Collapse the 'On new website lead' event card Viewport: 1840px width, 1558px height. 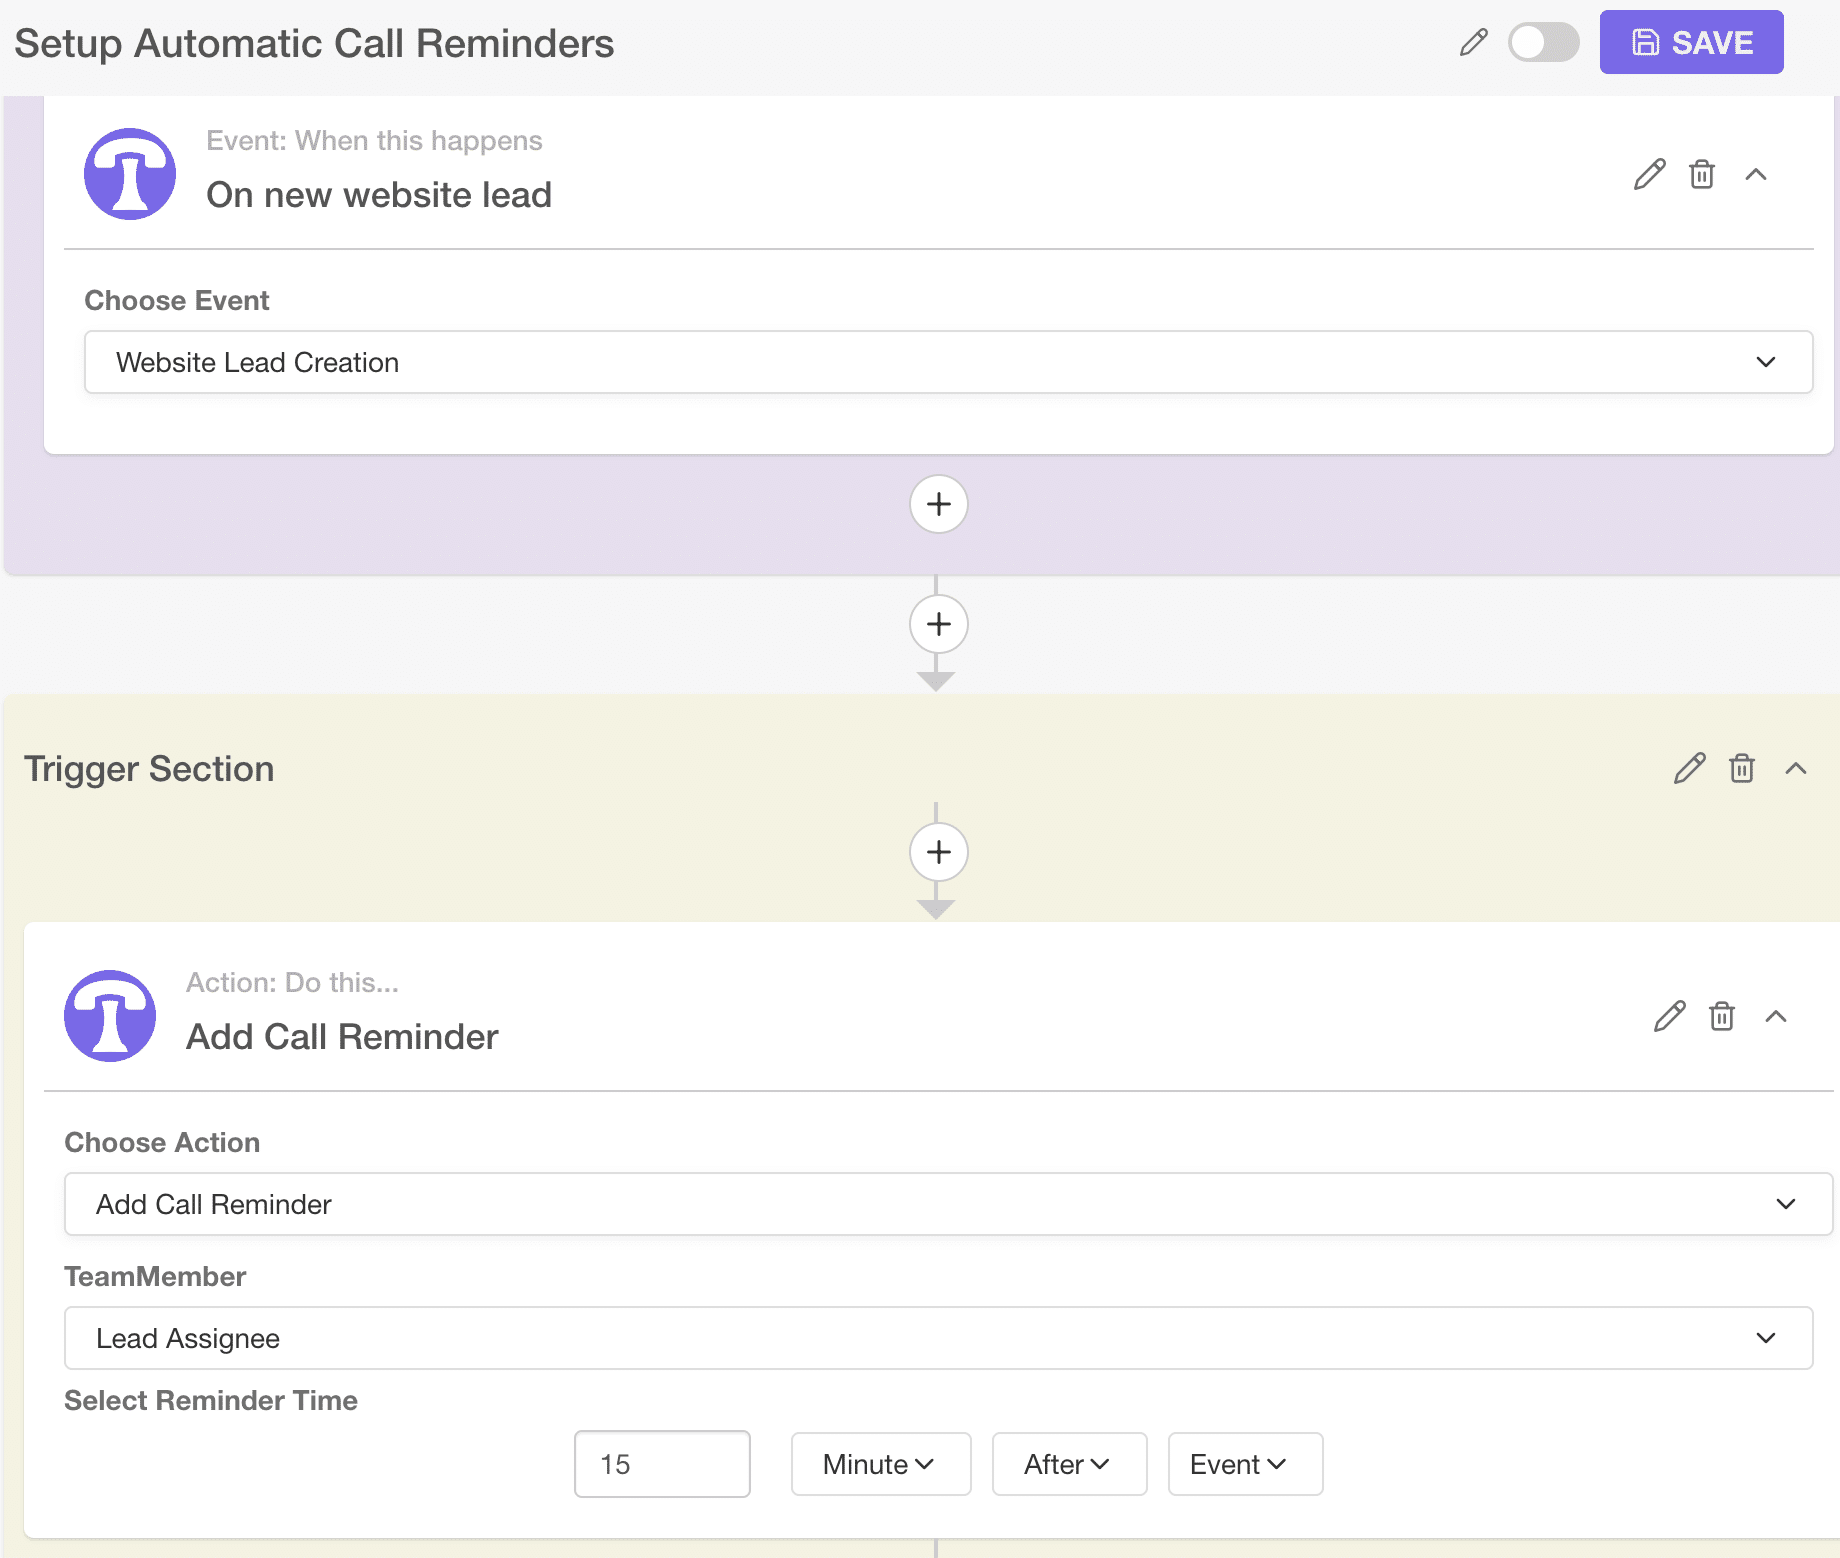1755,174
